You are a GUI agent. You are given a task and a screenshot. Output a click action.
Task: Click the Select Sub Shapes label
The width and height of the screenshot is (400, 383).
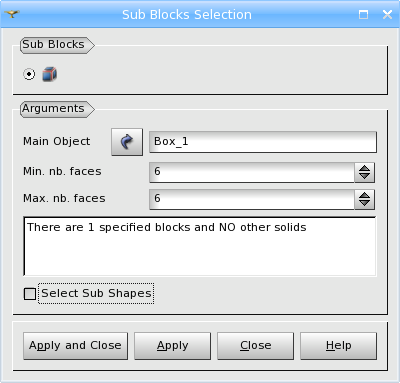tap(96, 293)
